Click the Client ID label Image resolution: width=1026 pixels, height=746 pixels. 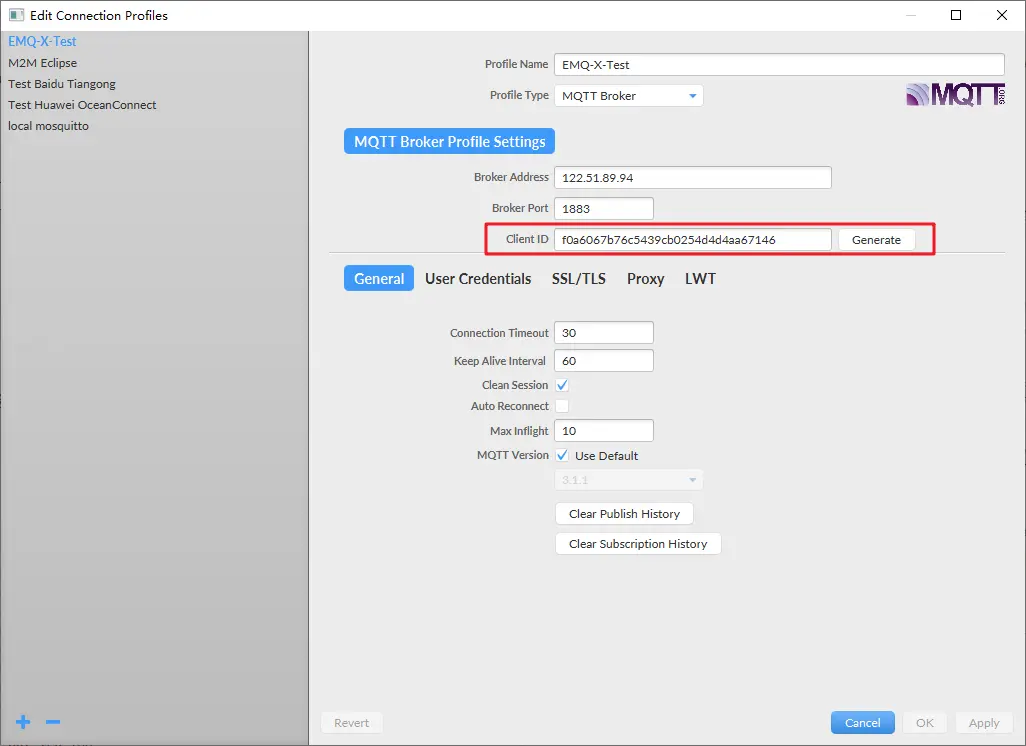(527, 239)
